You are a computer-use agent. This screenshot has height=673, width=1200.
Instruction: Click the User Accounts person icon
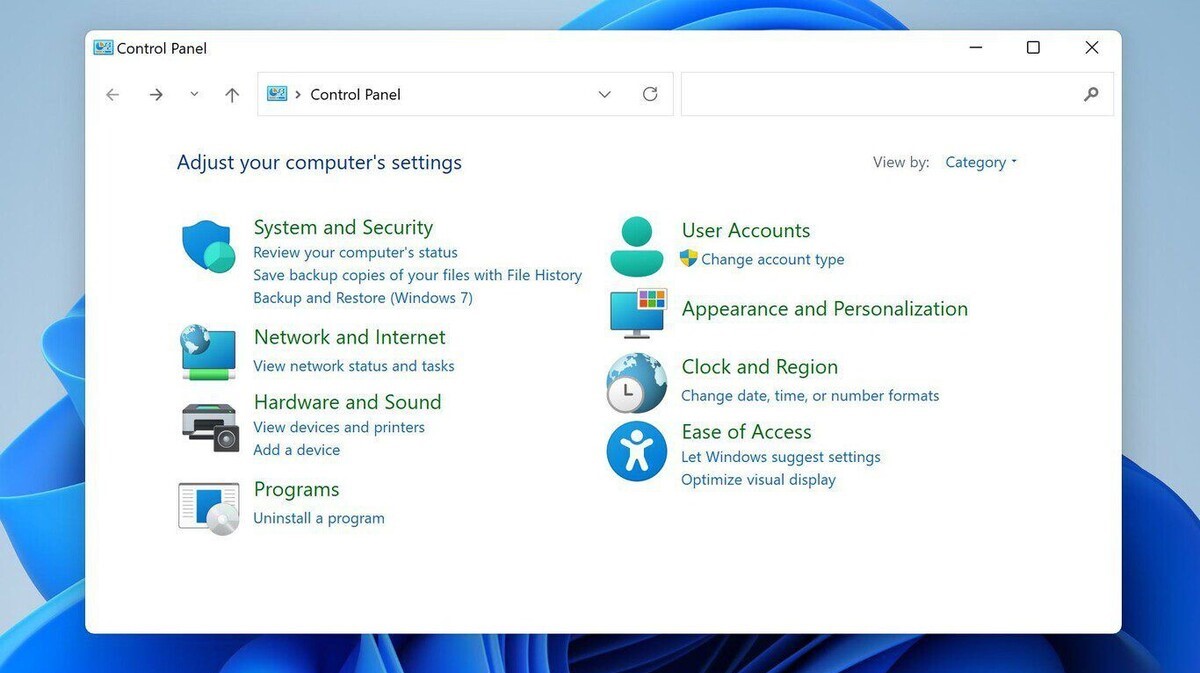tap(636, 246)
